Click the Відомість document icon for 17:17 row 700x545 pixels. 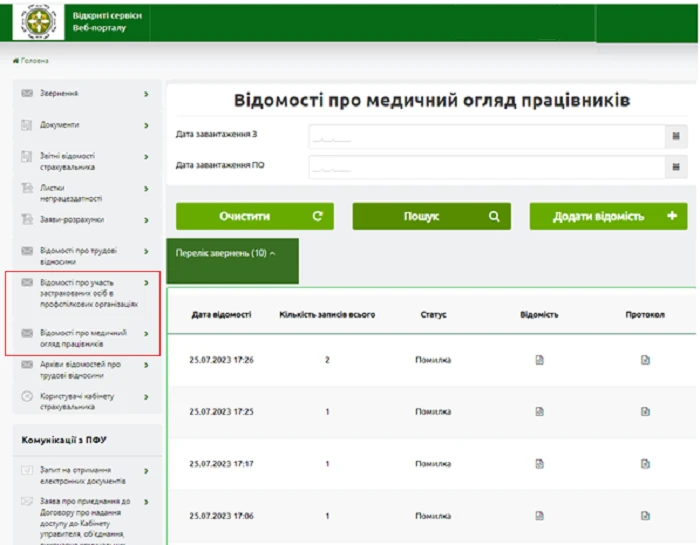(539, 464)
